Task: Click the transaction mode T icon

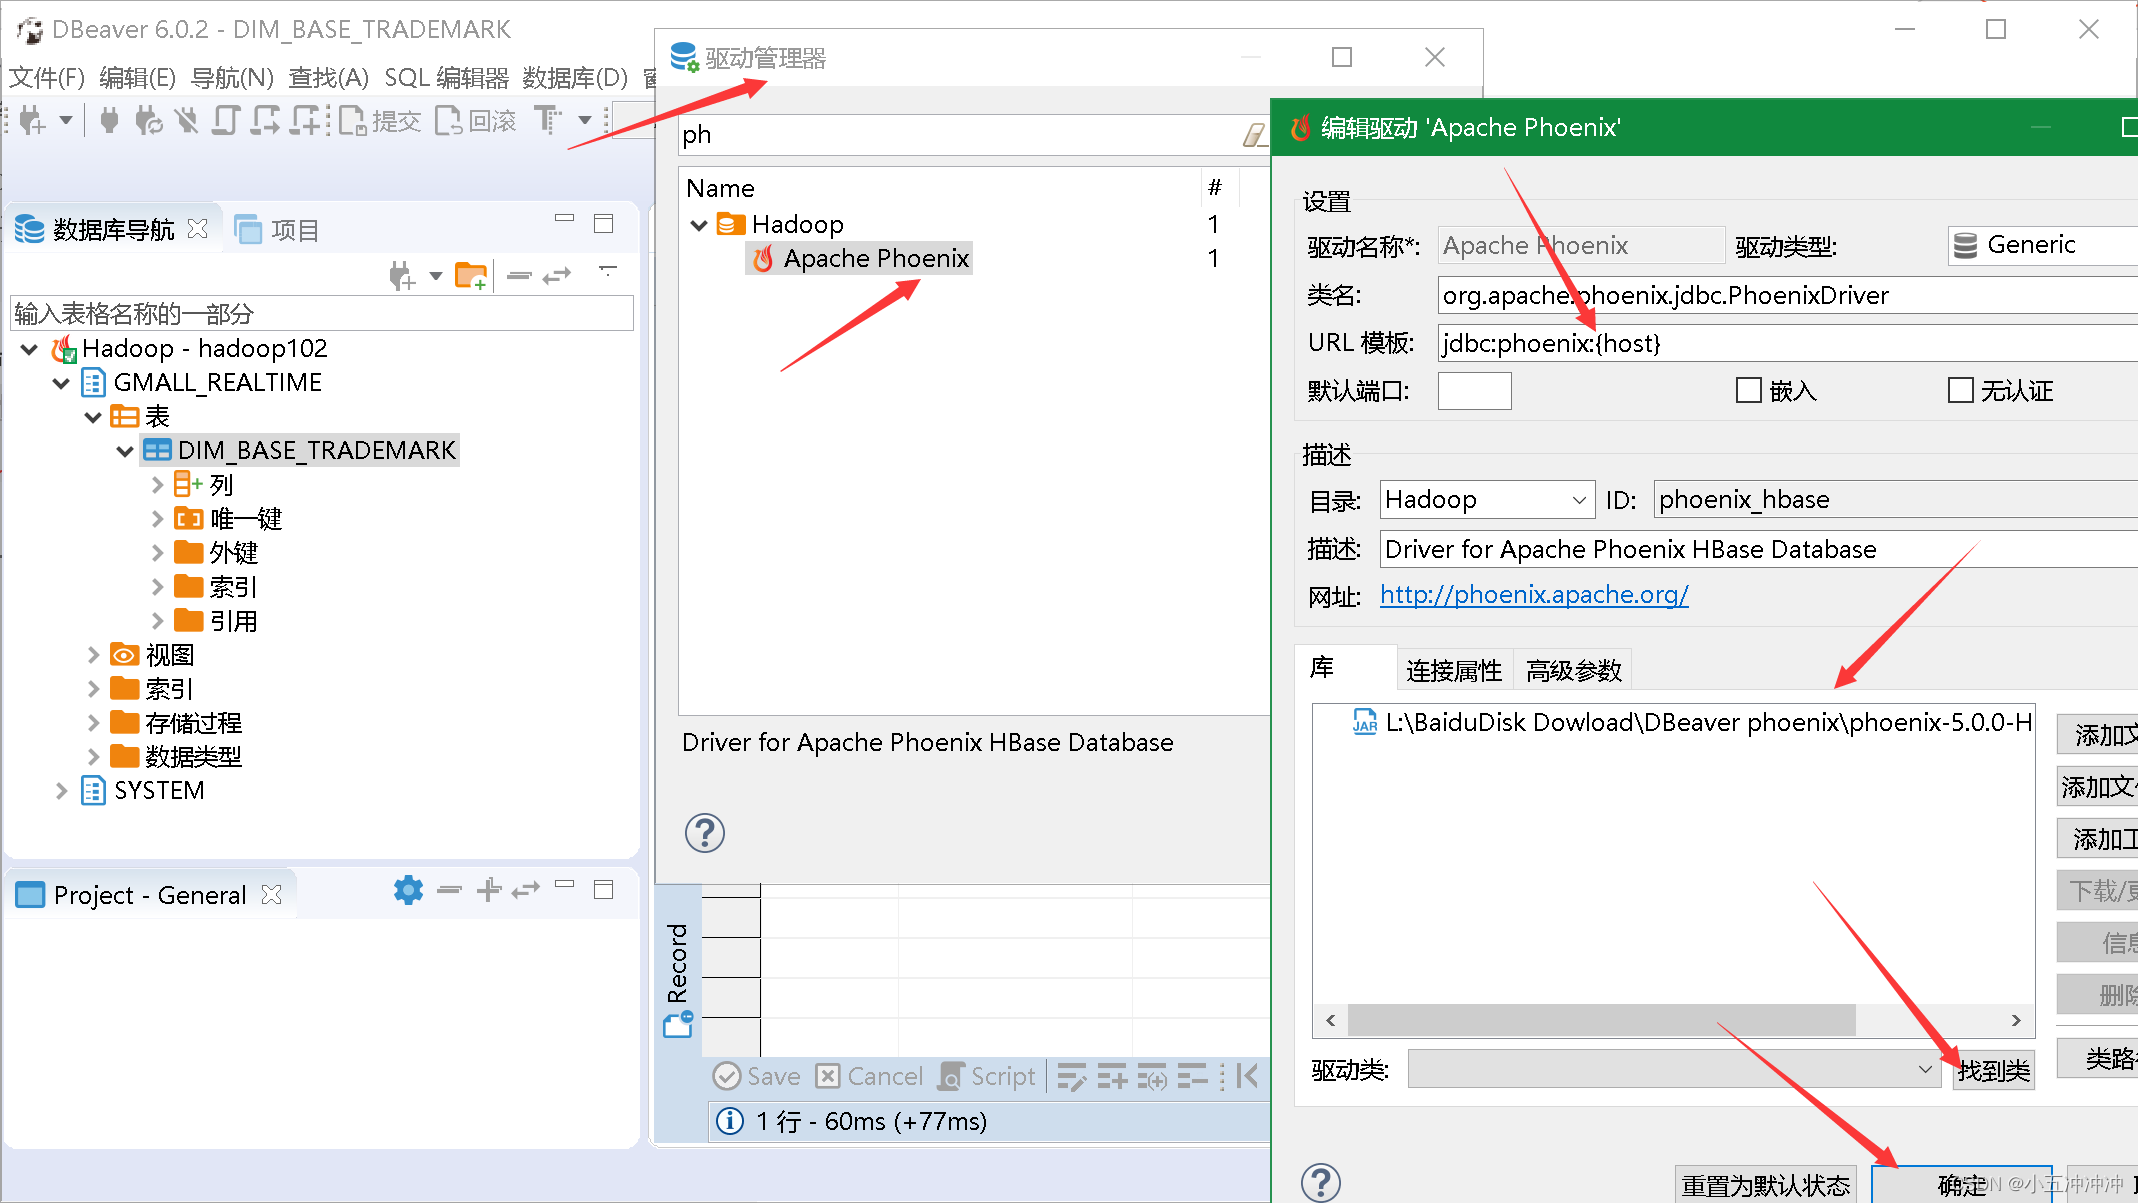Action: point(547,120)
